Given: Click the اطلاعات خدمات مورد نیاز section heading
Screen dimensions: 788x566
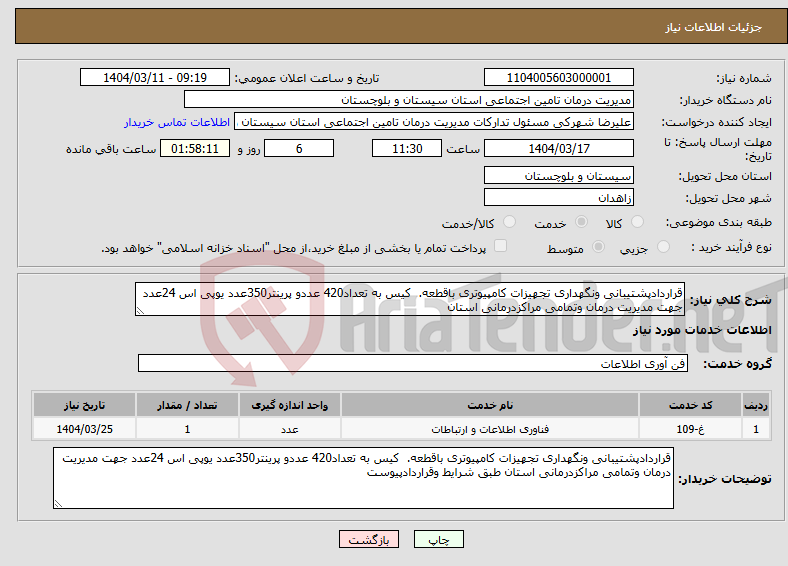Looking at the screenshot, I should (702, 330).
